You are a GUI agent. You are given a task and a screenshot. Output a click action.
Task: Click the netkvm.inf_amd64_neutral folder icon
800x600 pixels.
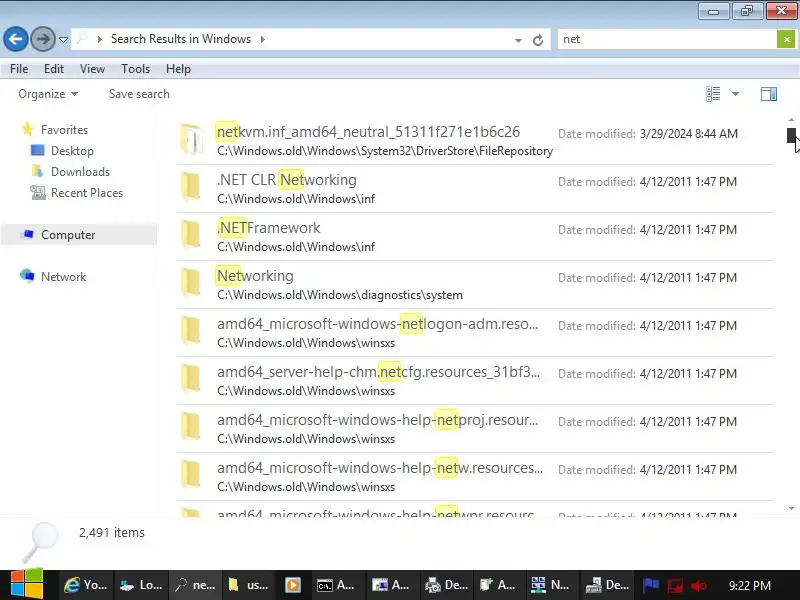192,139
